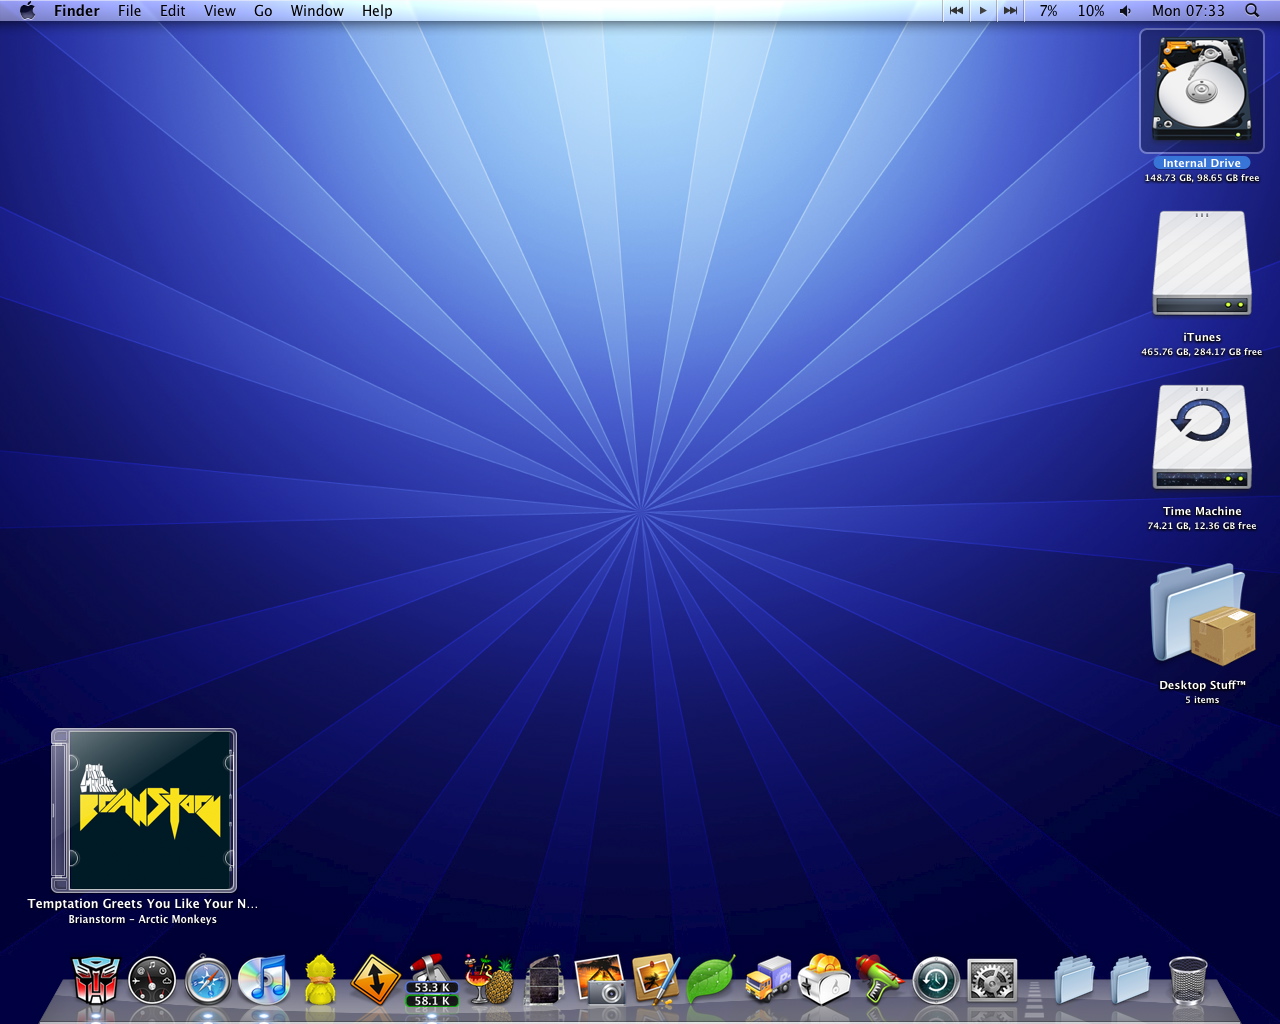Click the Brianstorm album cover artwork
This screenshot has width=1280, height=1024.
pyautogui.click(x=144, y=810)
